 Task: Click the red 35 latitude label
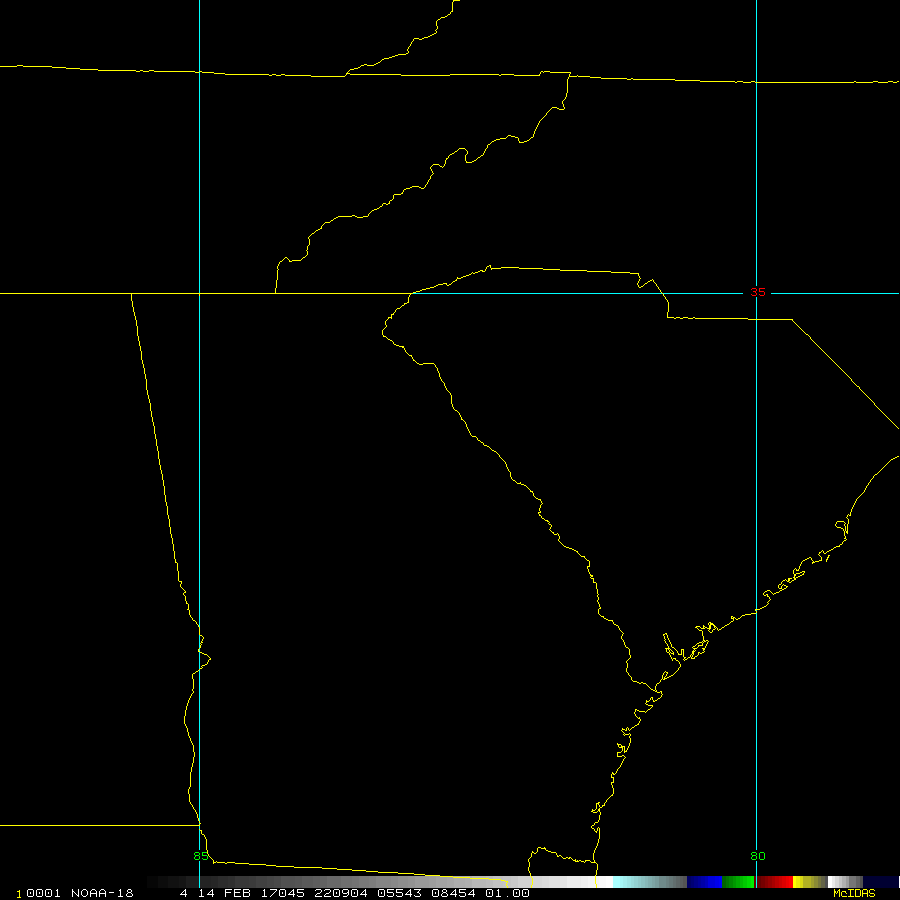(x=758, y=292)
